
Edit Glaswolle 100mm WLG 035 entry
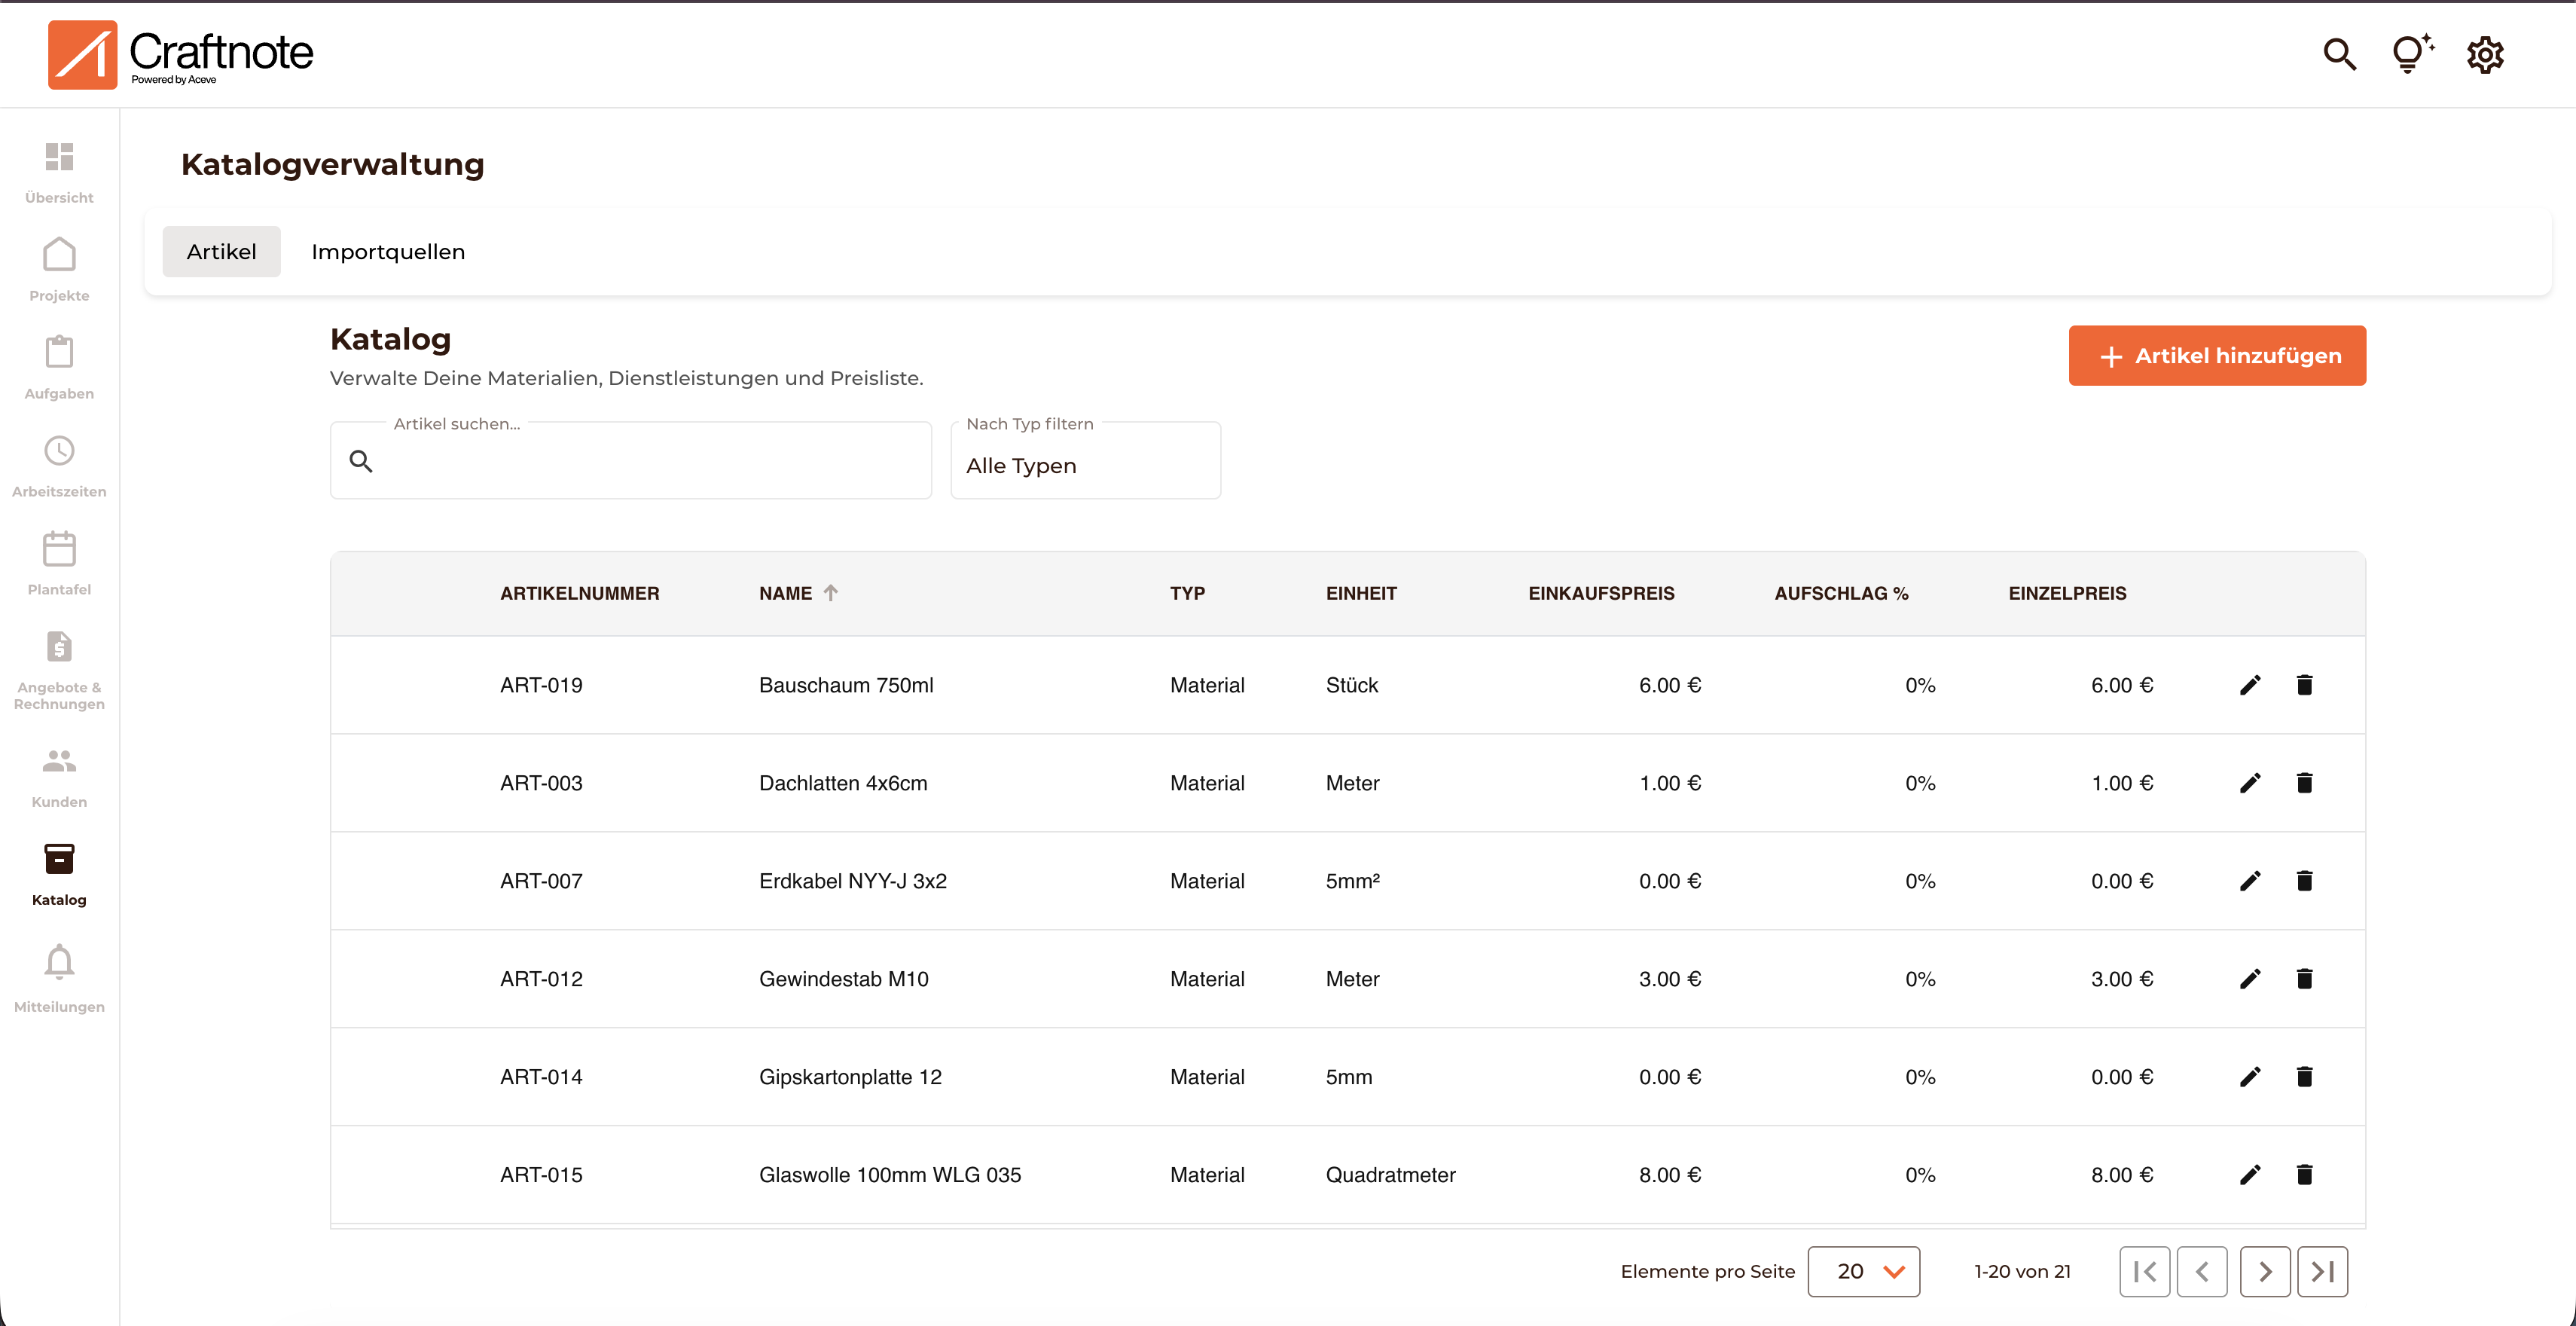pyautogui.click(x=2250, y=1175)
